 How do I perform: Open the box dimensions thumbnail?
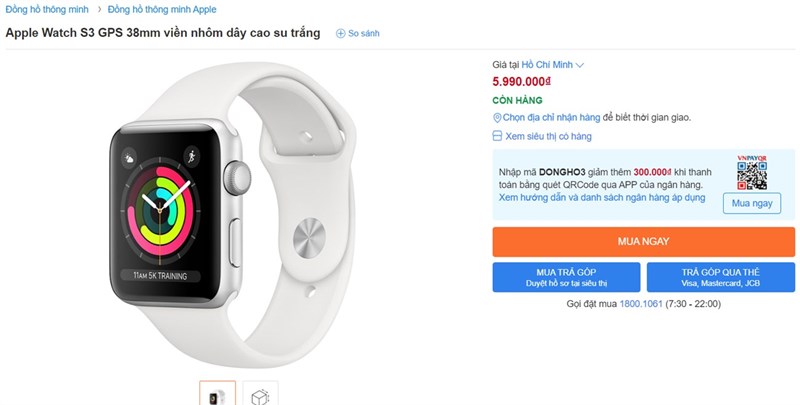coord(260,395)
